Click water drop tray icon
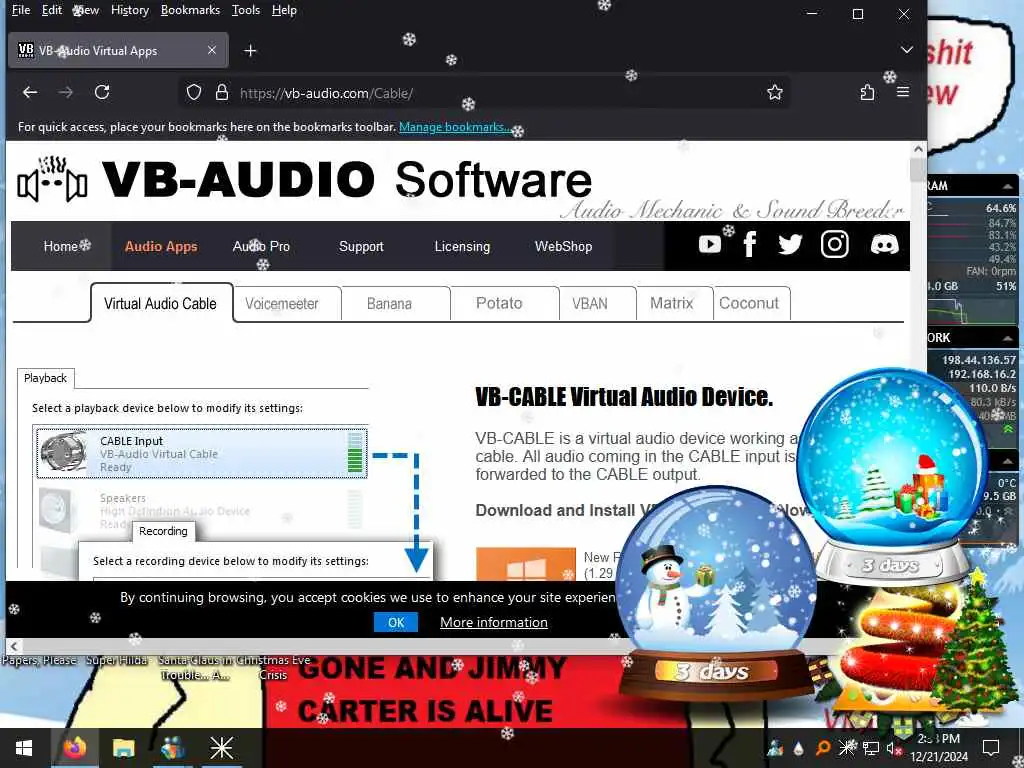Viewport: 1024px width, 768px height. pyautogui.click(x=799, y=748)
